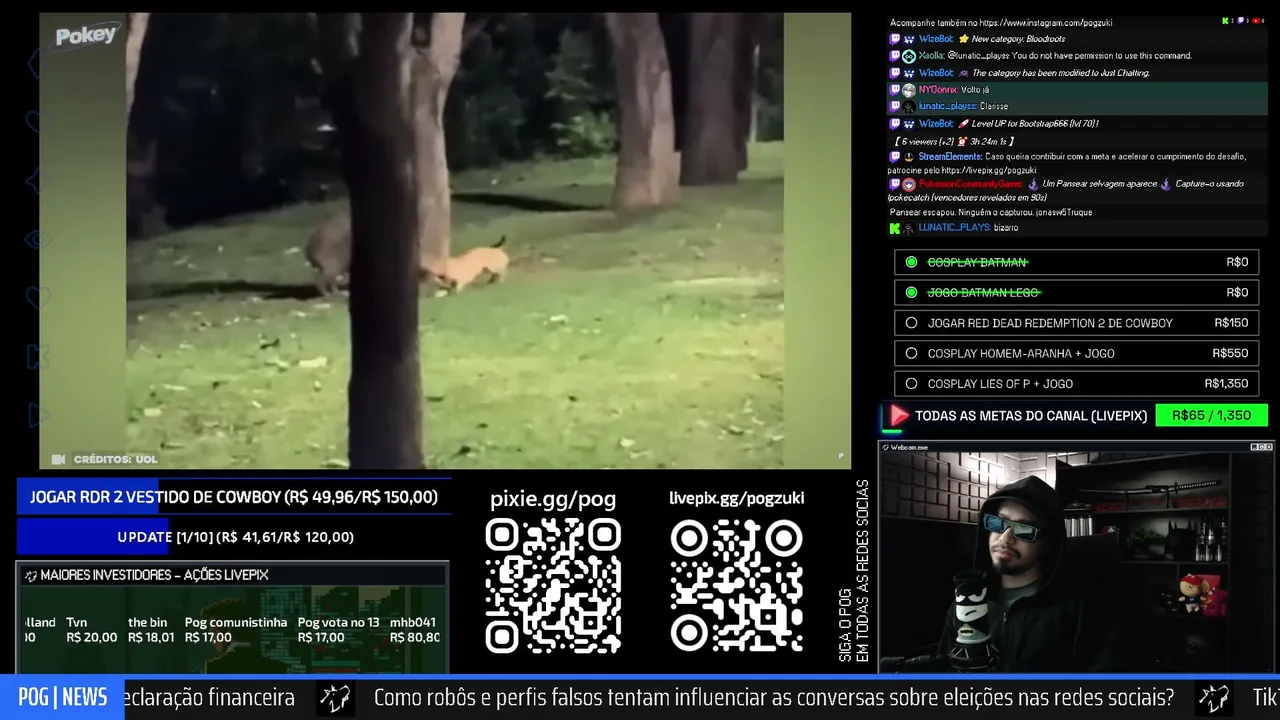Open the instagram.com/pogzuki link in chat
Image resolution: width=1280 pixels, height=720 pixels.
click(1046, 23)
